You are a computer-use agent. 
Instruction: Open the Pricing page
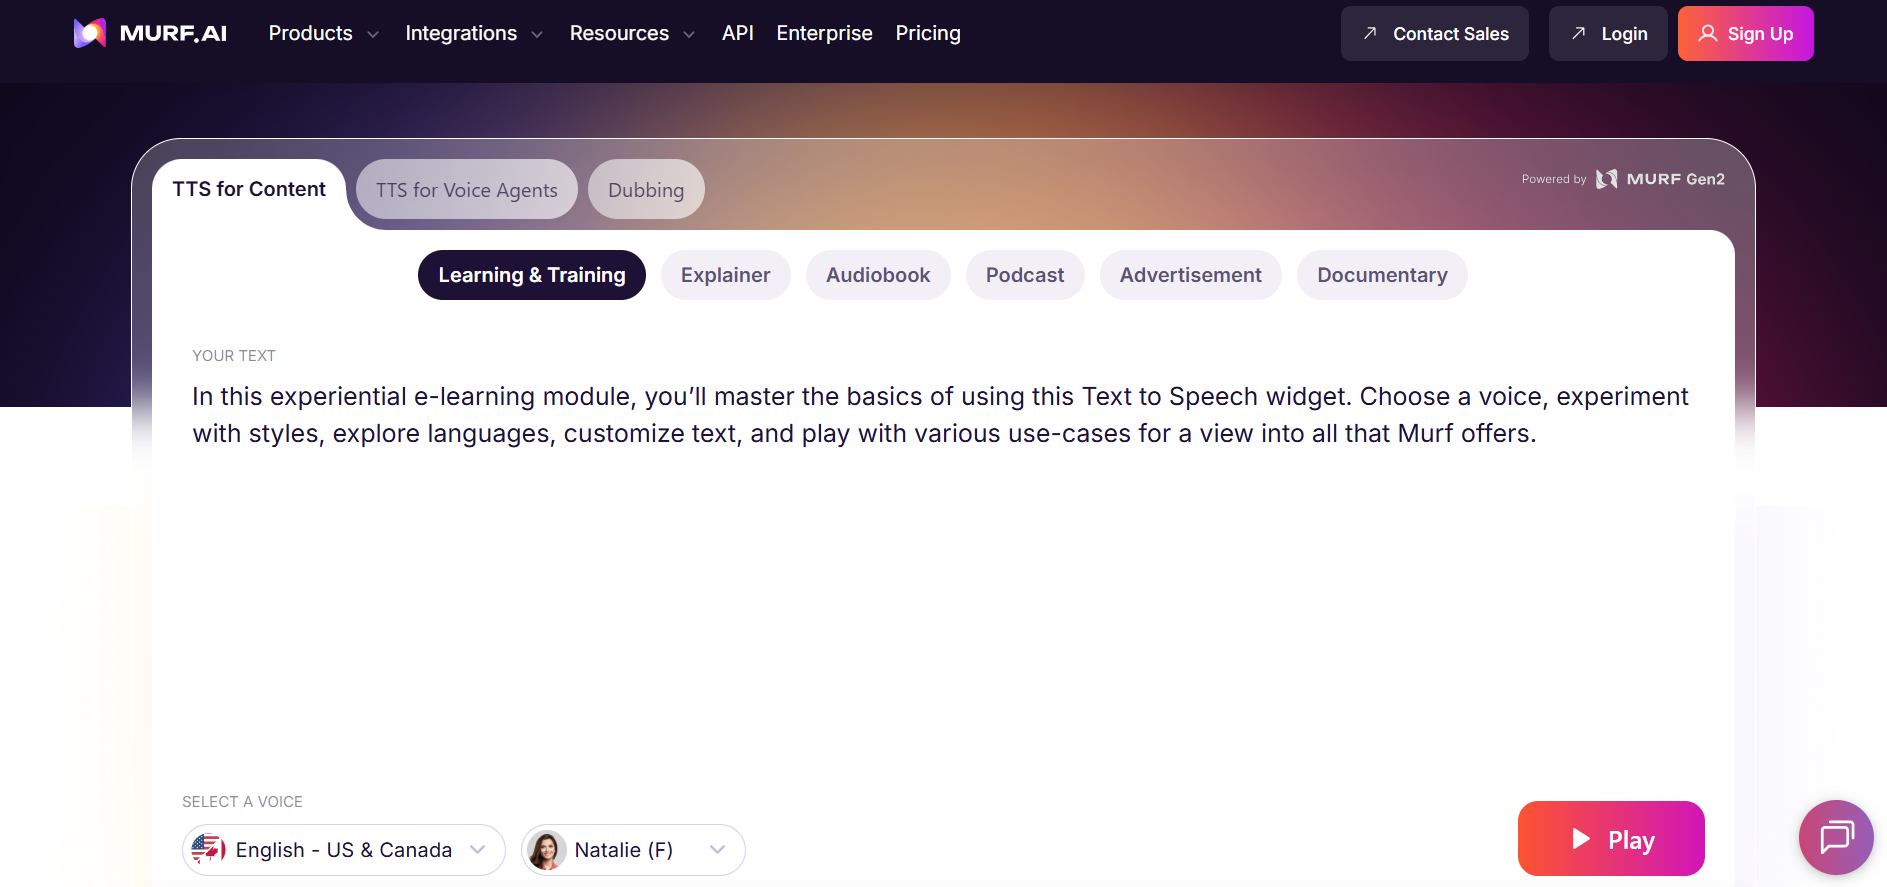coord(928,33)
